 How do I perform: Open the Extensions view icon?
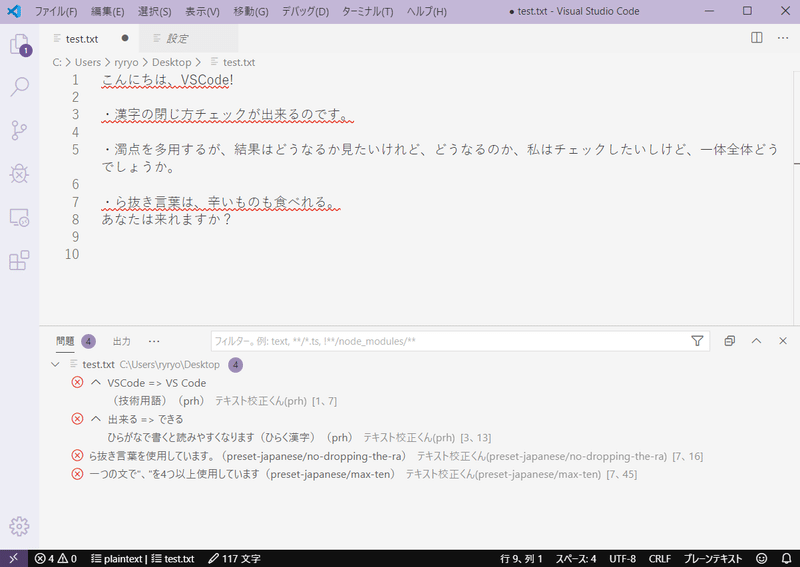point(19,260)
